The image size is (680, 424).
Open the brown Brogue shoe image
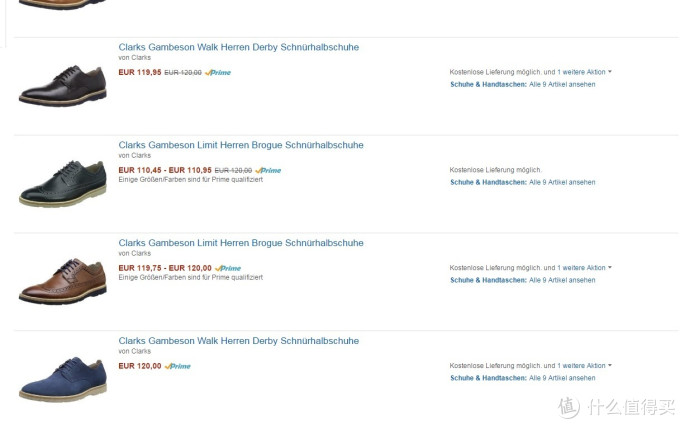click(x=62, y=281)
